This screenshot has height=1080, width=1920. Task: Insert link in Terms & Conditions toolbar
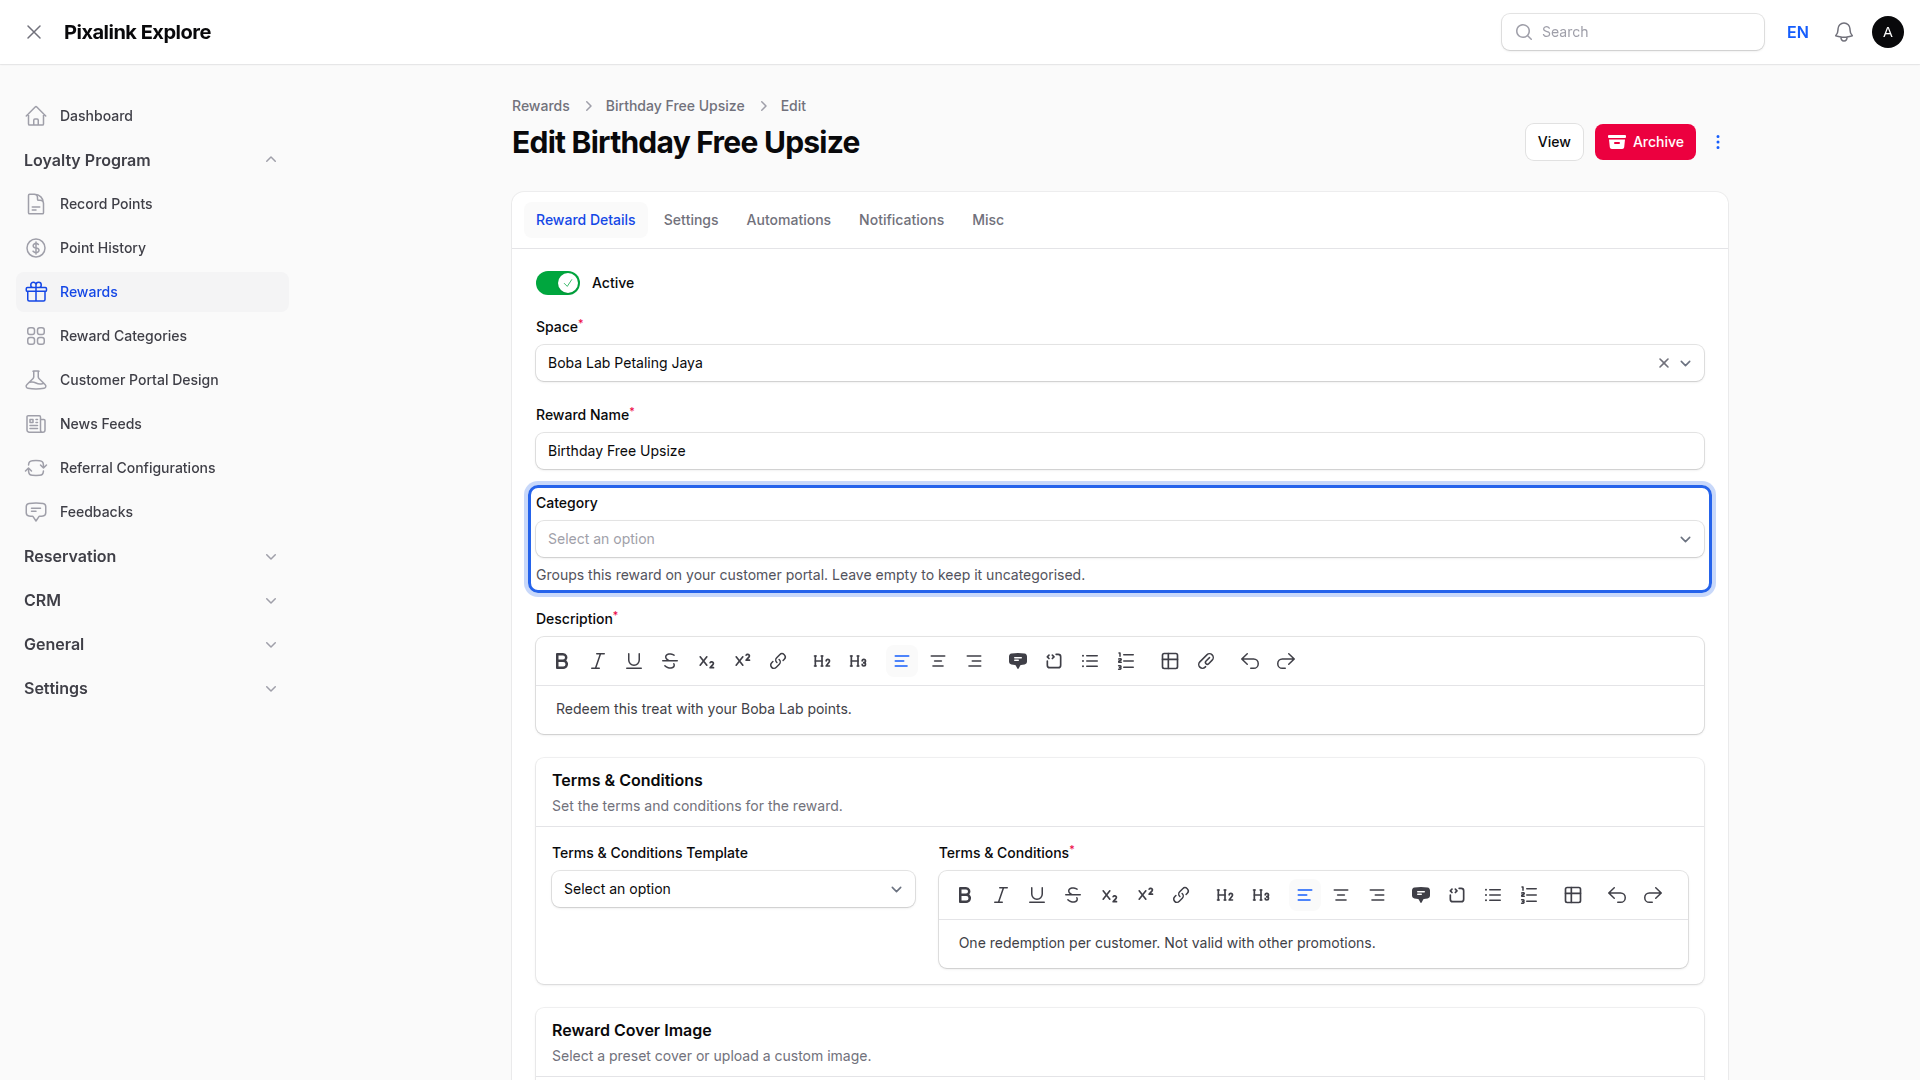(1181, 895)
